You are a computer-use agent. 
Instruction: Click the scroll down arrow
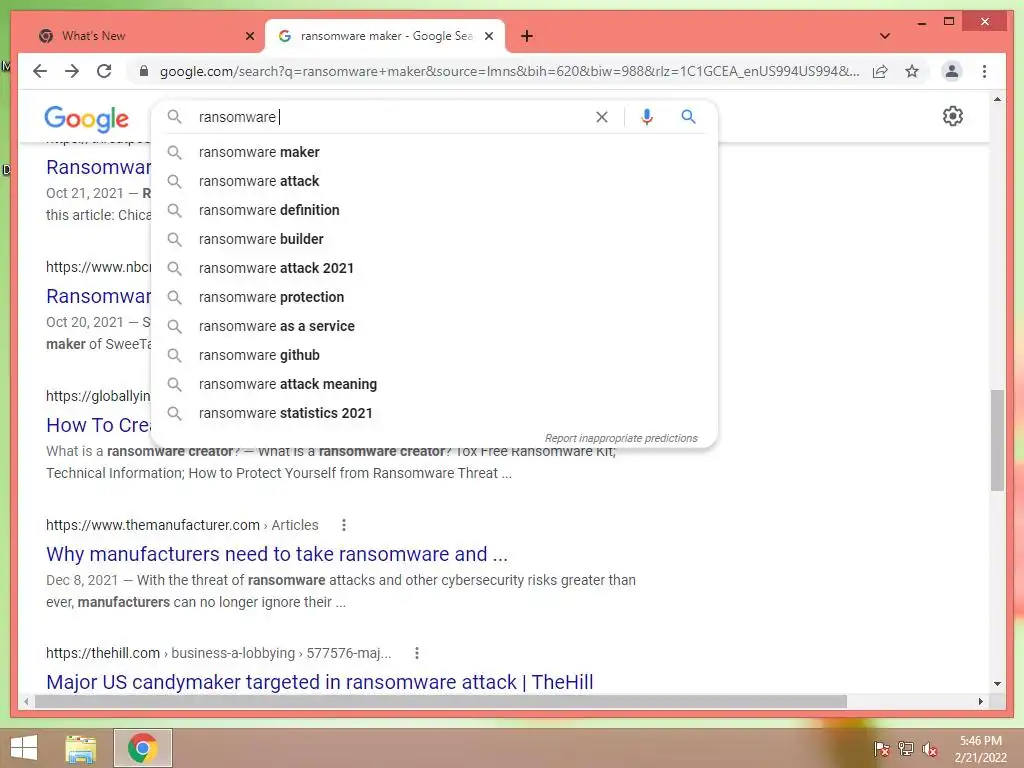click(x=997, y=684)
